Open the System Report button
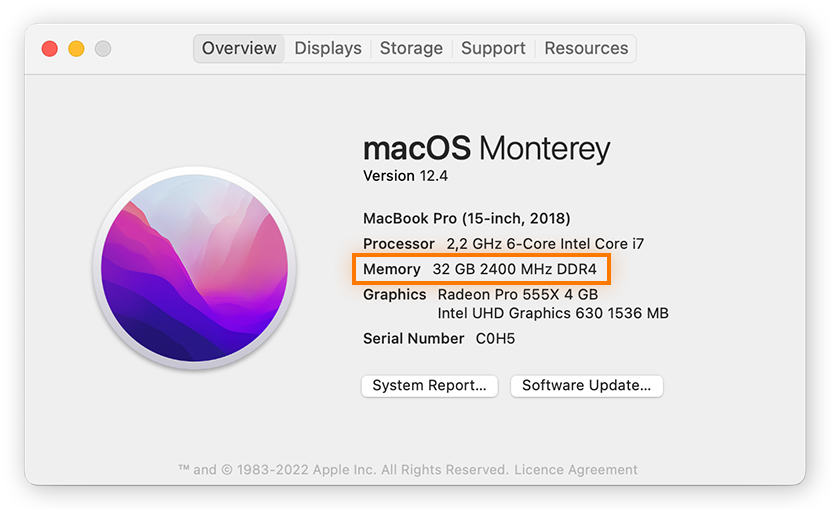The height and width of the screenshot is (509, 835). (x=429, y=385)
